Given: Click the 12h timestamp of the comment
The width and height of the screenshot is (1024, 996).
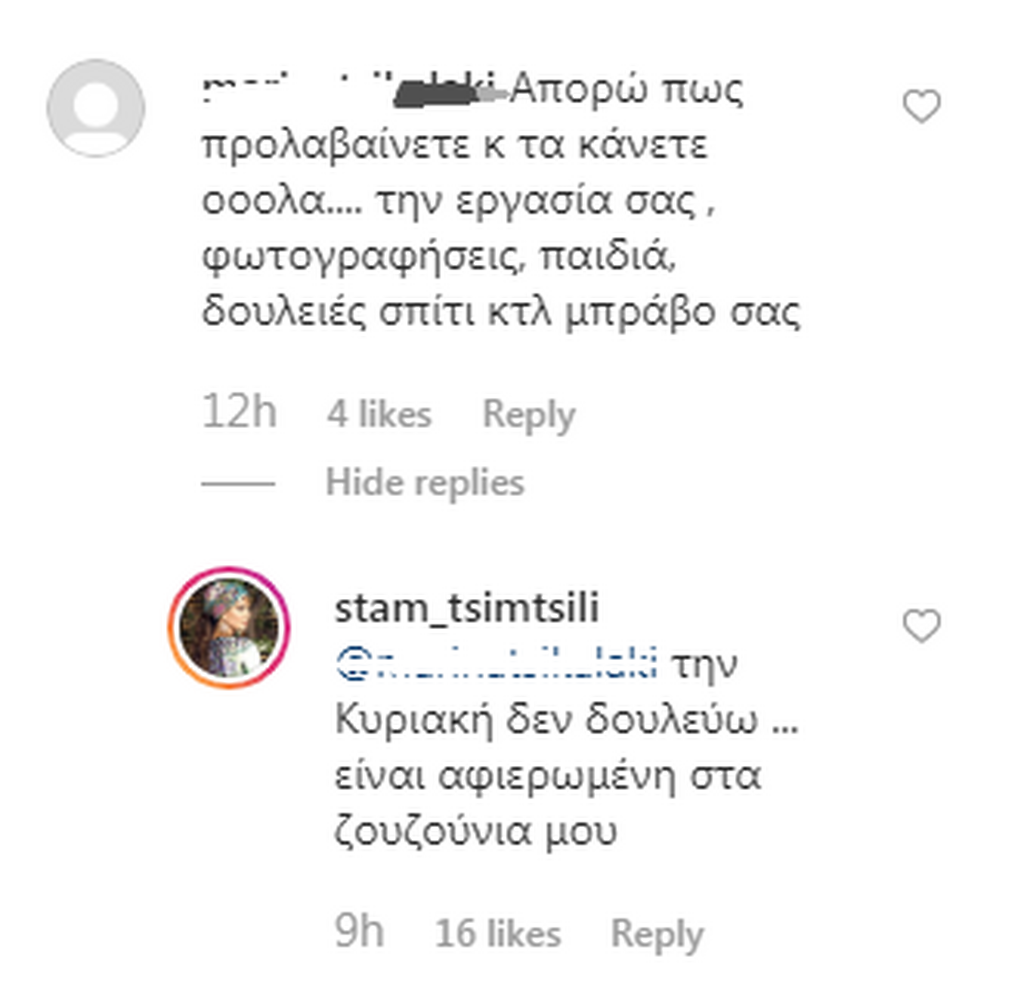Looking at the screenshot, I should pos(239,413).
